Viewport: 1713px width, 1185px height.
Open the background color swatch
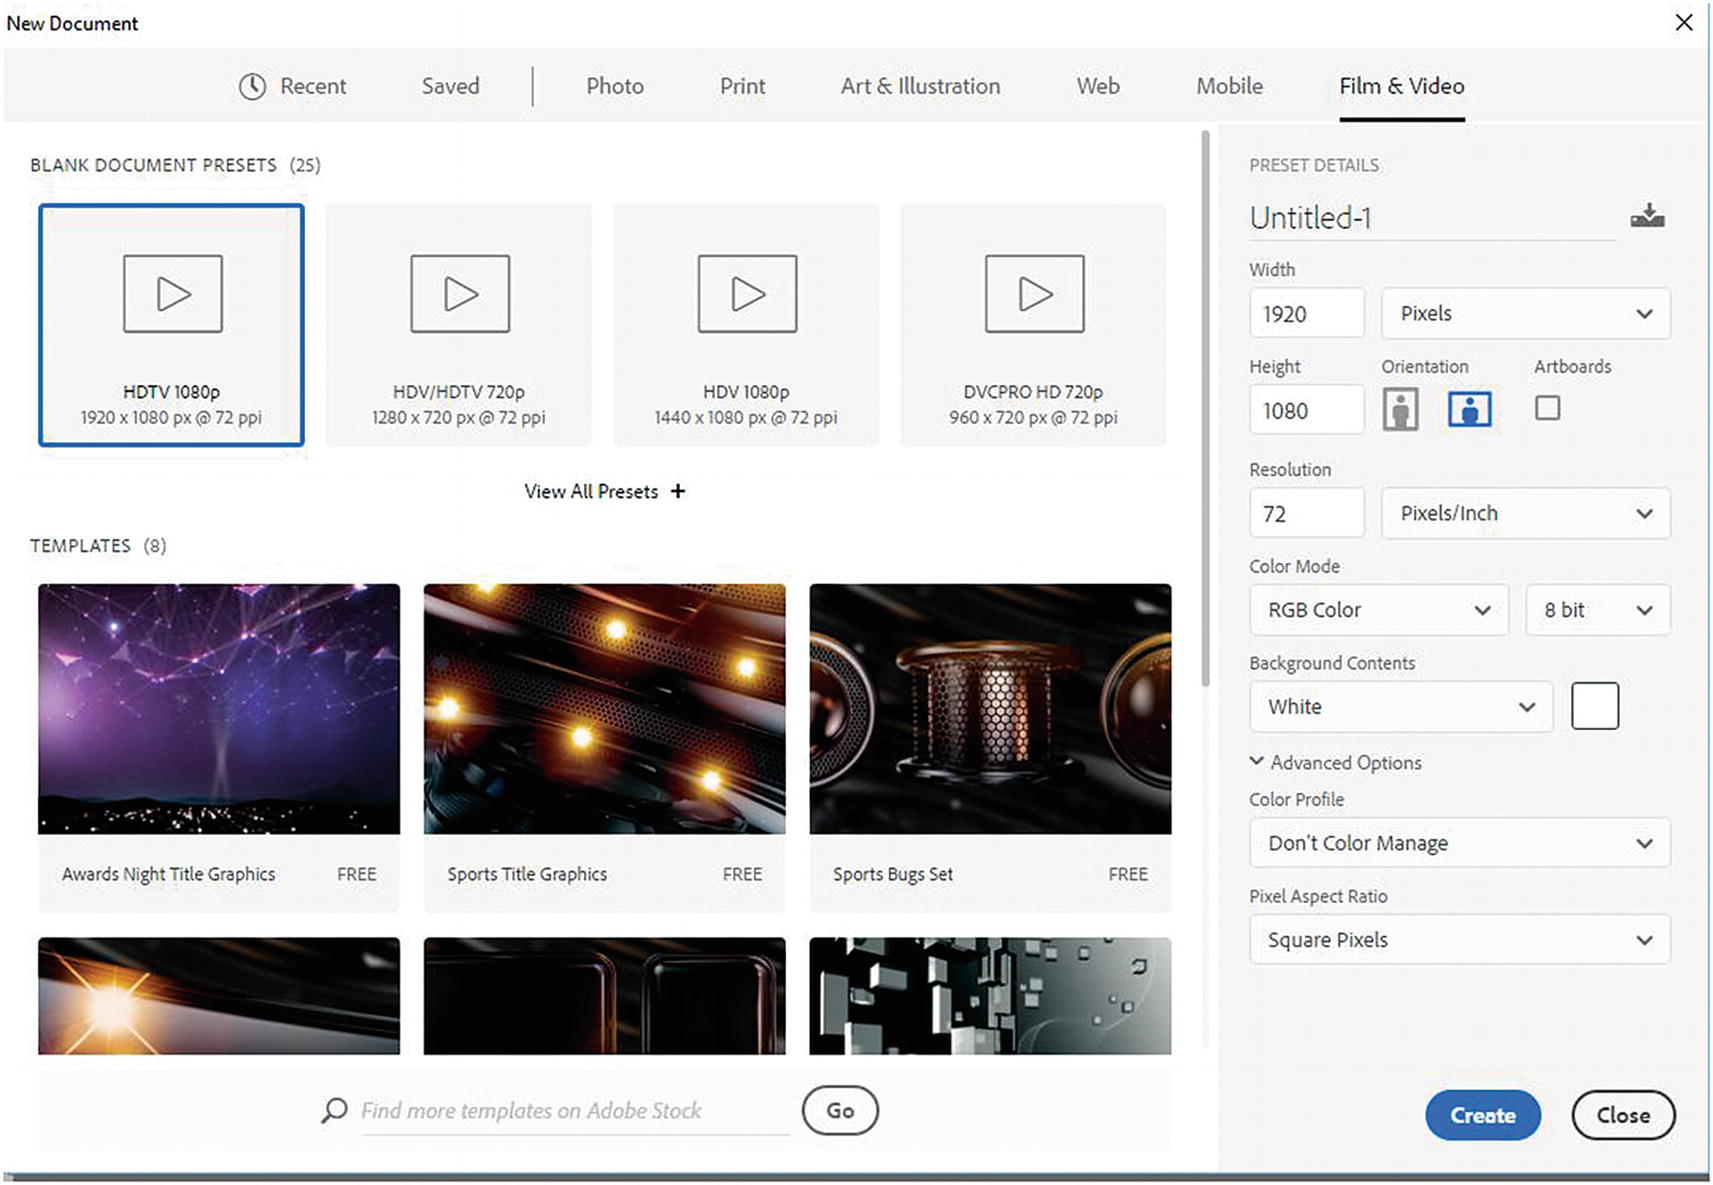click(x=1594, y=707)
